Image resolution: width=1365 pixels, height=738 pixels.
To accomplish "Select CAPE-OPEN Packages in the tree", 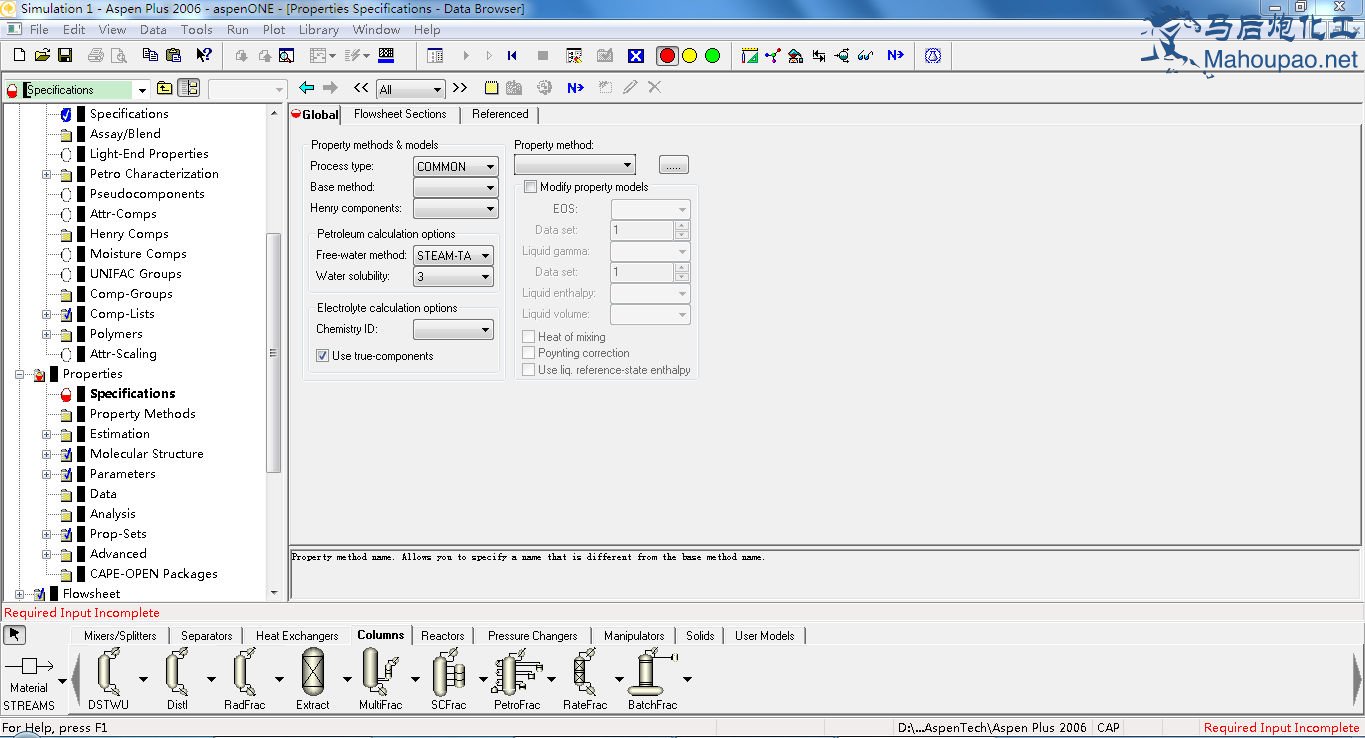I will pyautogui.click(x=154, y=574).
